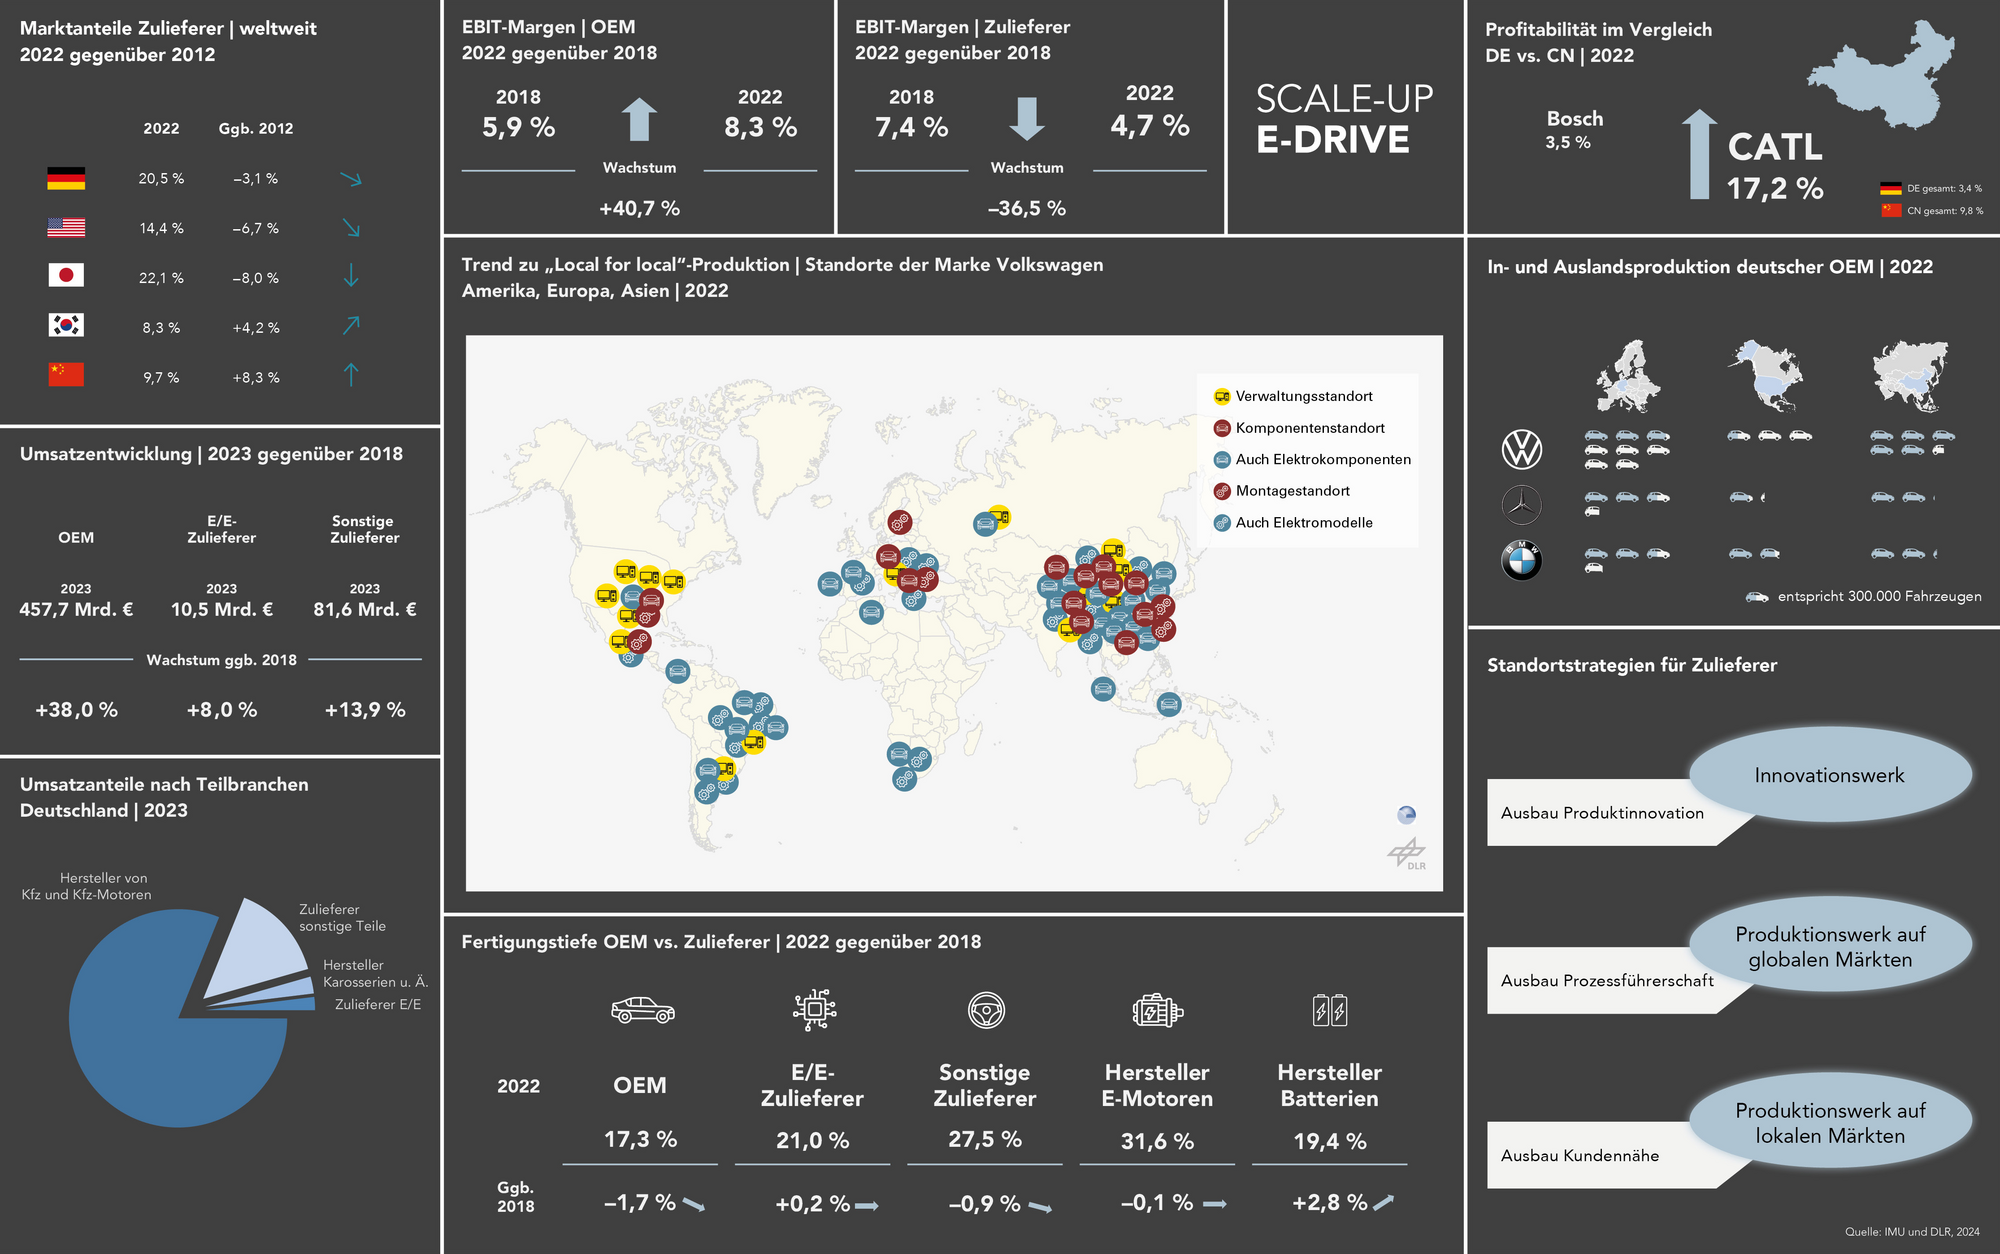This screenshot has width=2000, height=1254.
Task: Click the DLR logo on map
Action: pyautogui.click(x=1407, y=854)
